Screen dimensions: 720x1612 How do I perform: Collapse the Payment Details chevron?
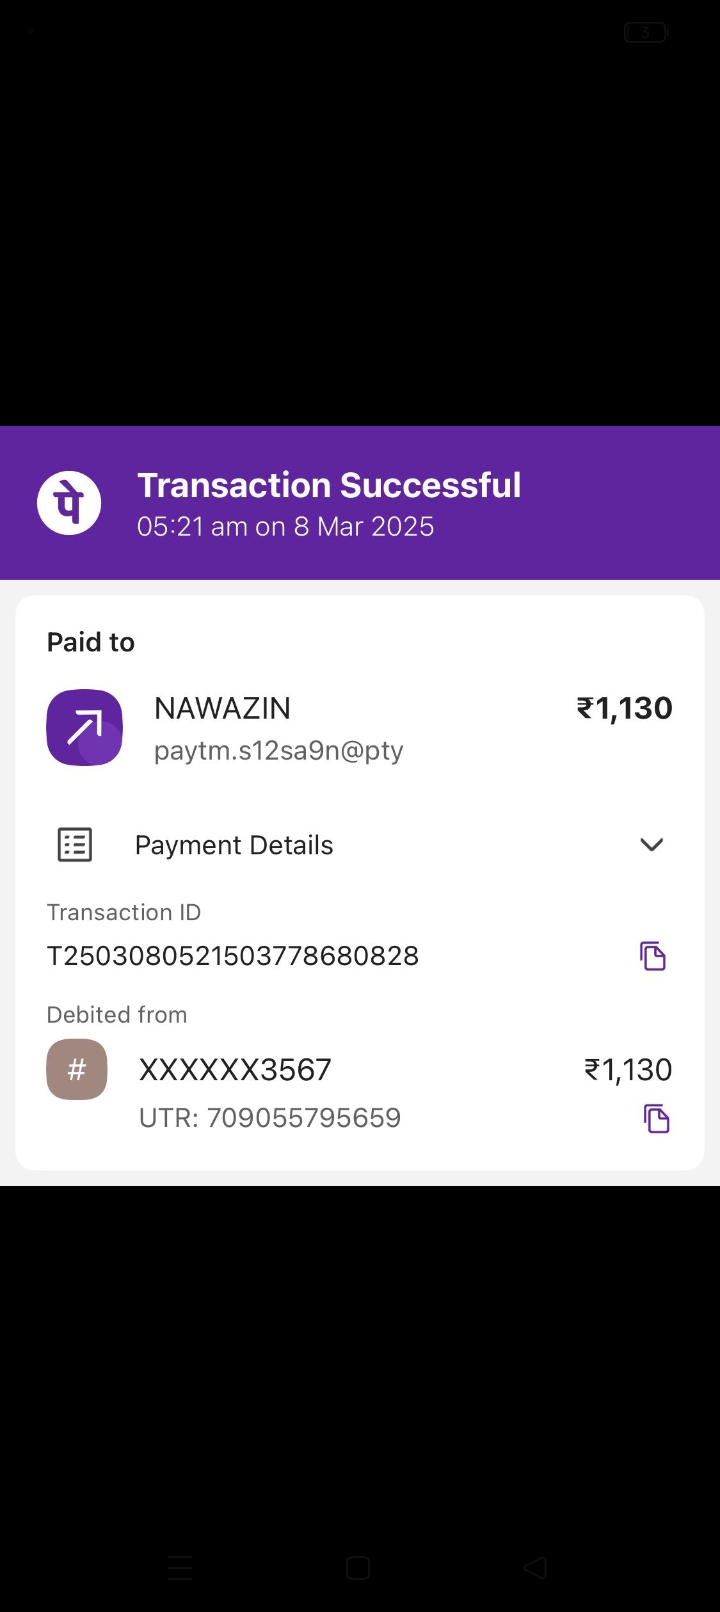click(x=651, y=845)
